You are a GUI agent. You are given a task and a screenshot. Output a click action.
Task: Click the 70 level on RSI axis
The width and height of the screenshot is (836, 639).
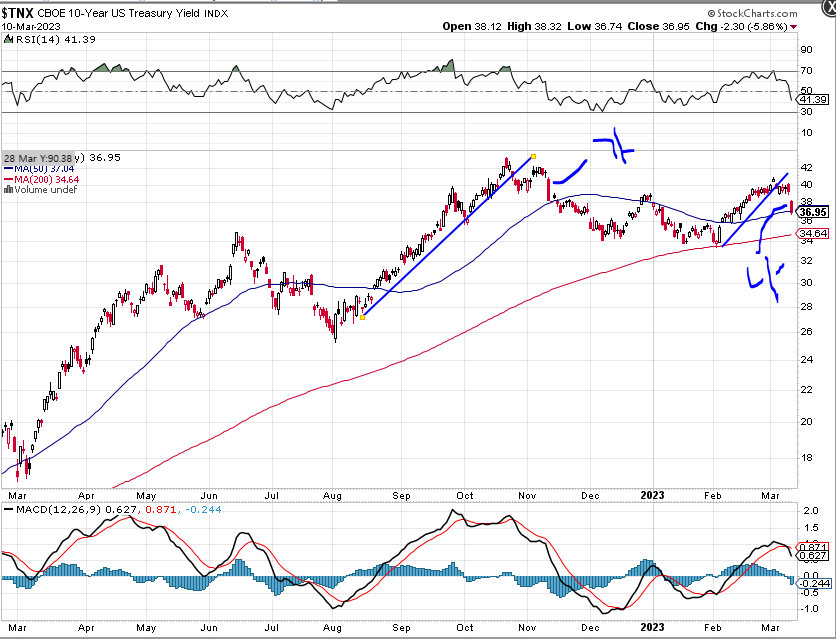pyautogui.click(x=807, y=70)
